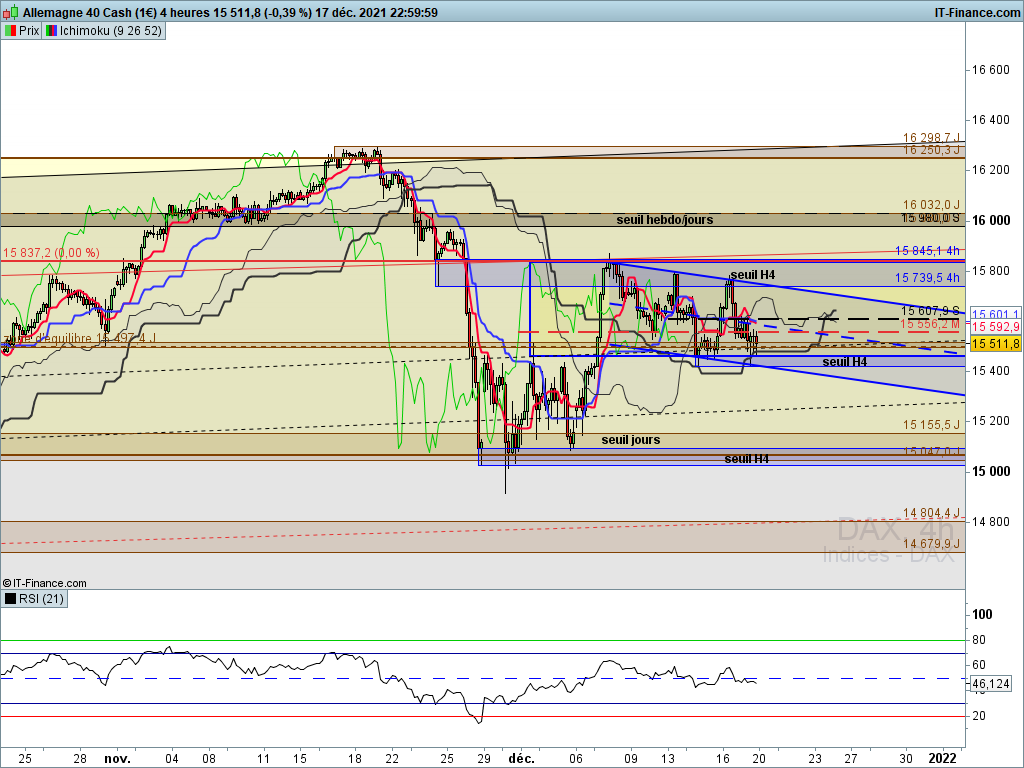Click the 15 556,2 M level label
Image resolution: width=1024 pixels, height=768 pixels.
(x=930, y=324)
